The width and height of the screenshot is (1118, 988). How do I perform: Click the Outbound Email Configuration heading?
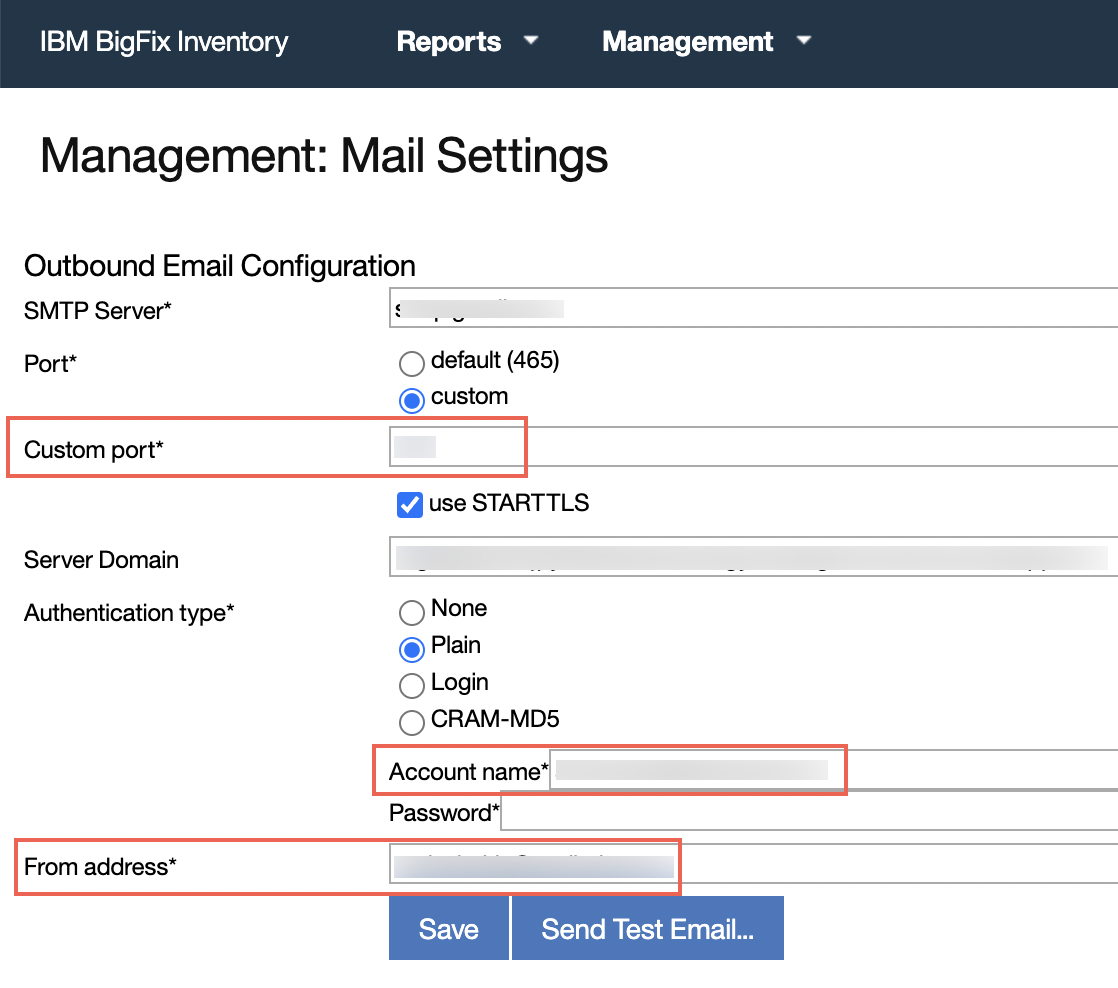[220, 266]
